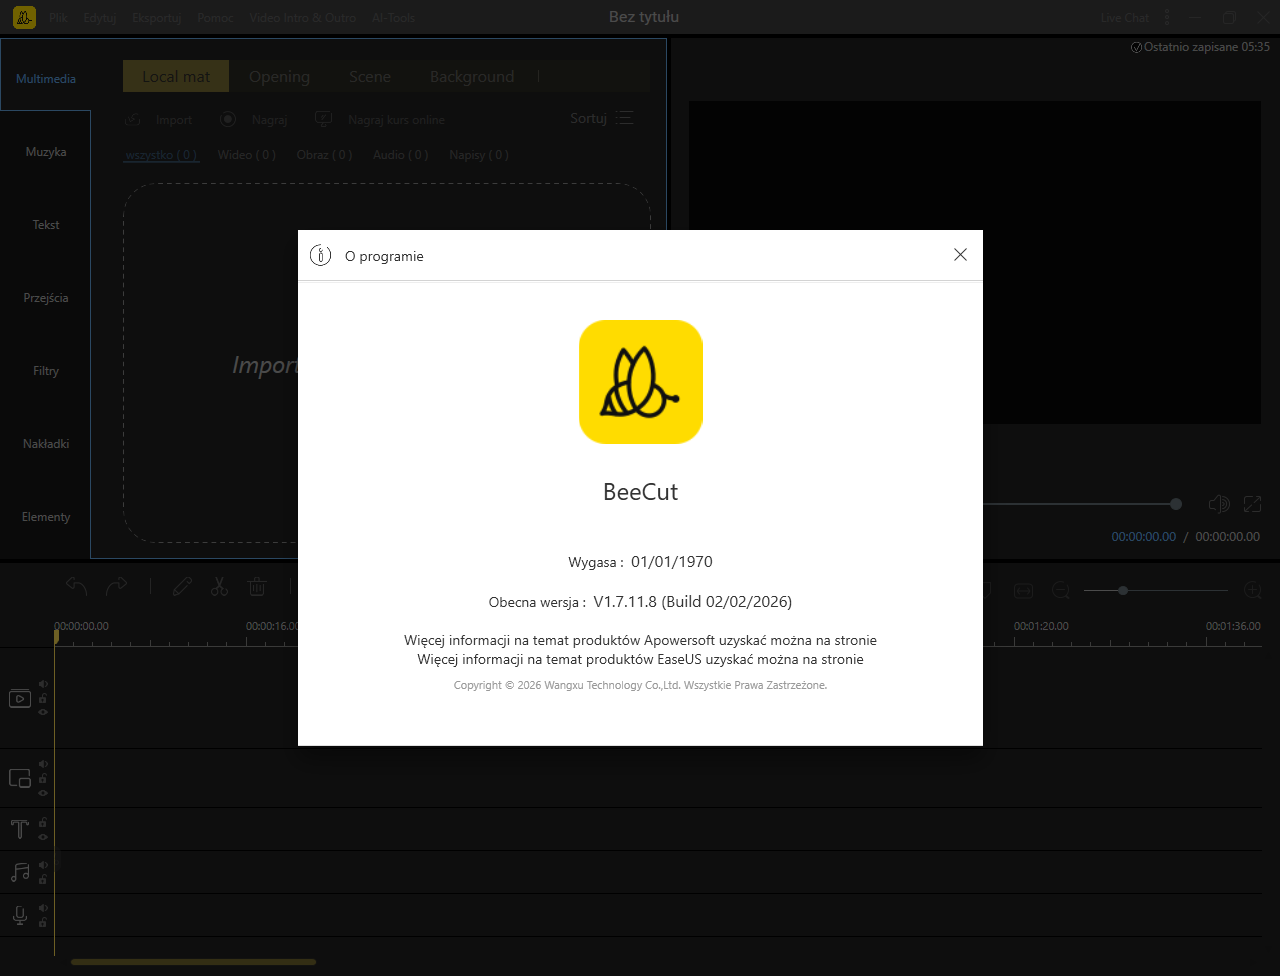The width and height of the screenshot is (1280, 976).
Task: Open the Eksportuj menu
Action: (x=157, y=18)
